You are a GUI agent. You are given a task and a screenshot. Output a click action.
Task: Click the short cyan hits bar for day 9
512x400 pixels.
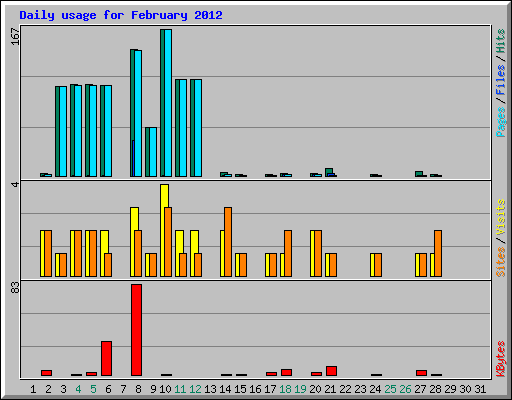153,152
